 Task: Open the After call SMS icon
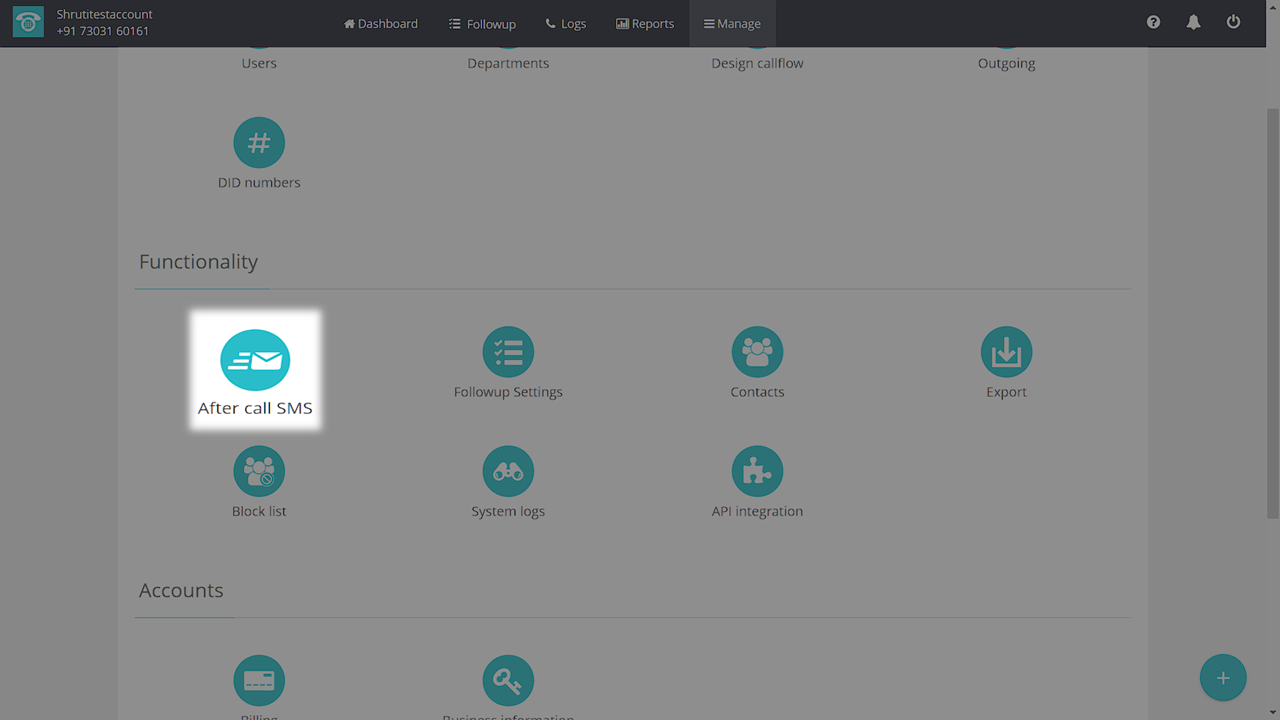255,360
